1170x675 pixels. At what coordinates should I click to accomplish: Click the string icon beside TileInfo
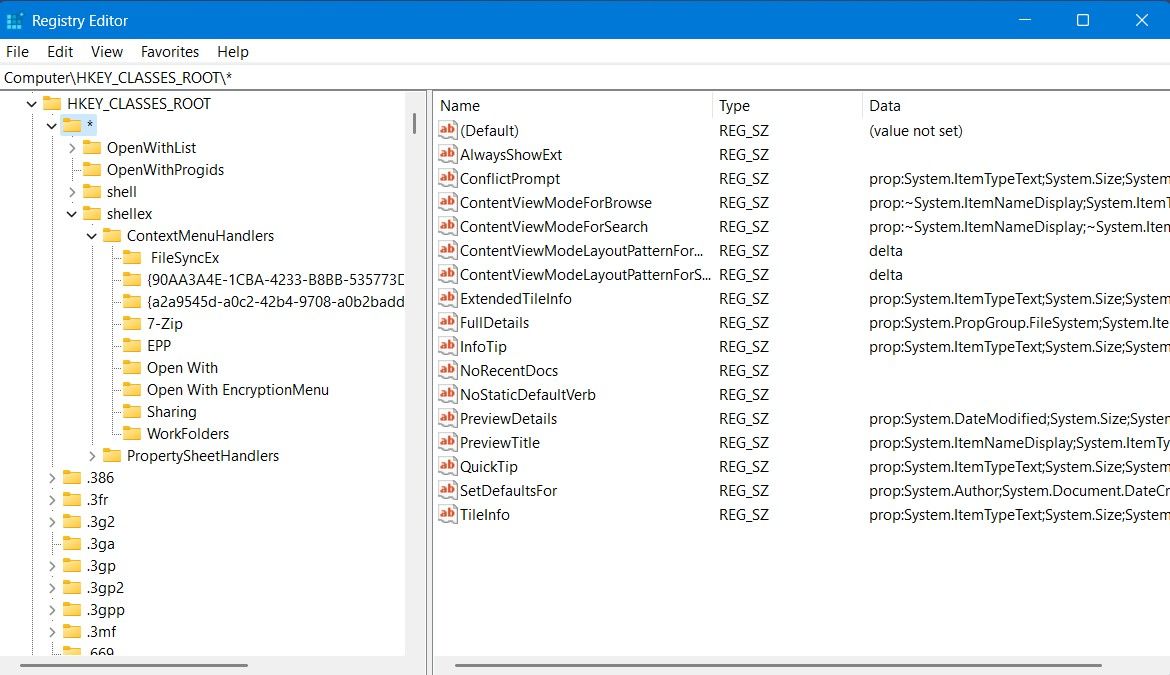tap(447, 514)
